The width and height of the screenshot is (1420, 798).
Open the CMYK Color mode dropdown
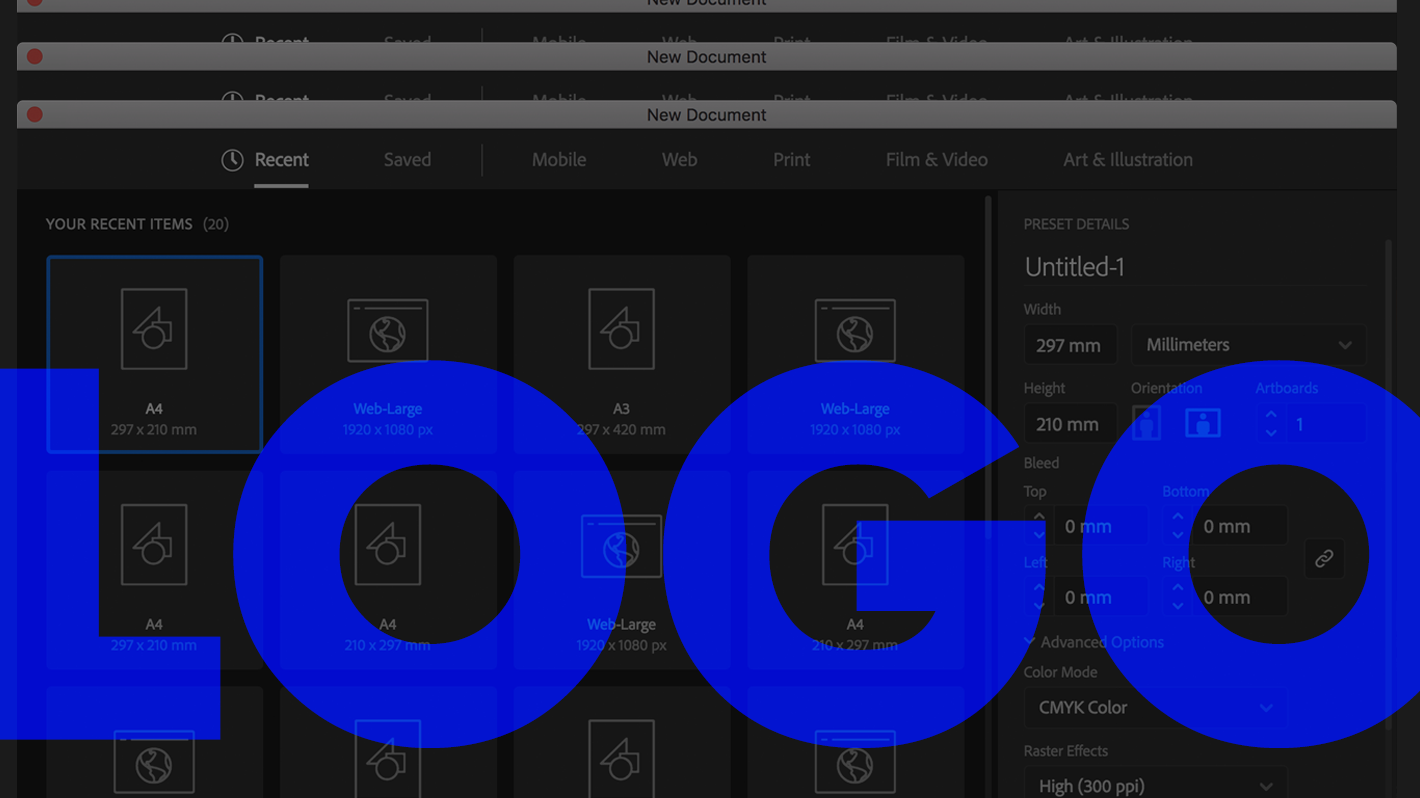pos(1155,708)
